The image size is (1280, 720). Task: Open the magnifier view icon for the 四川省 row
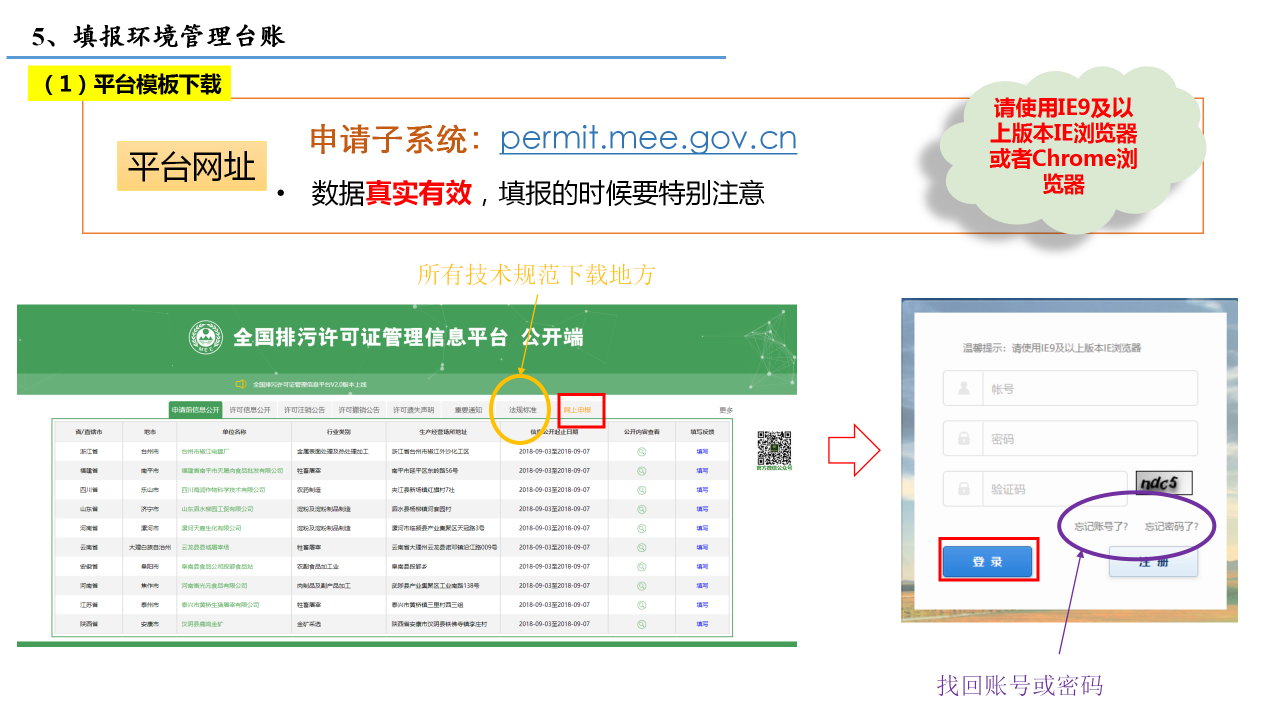tap(642, 489)
